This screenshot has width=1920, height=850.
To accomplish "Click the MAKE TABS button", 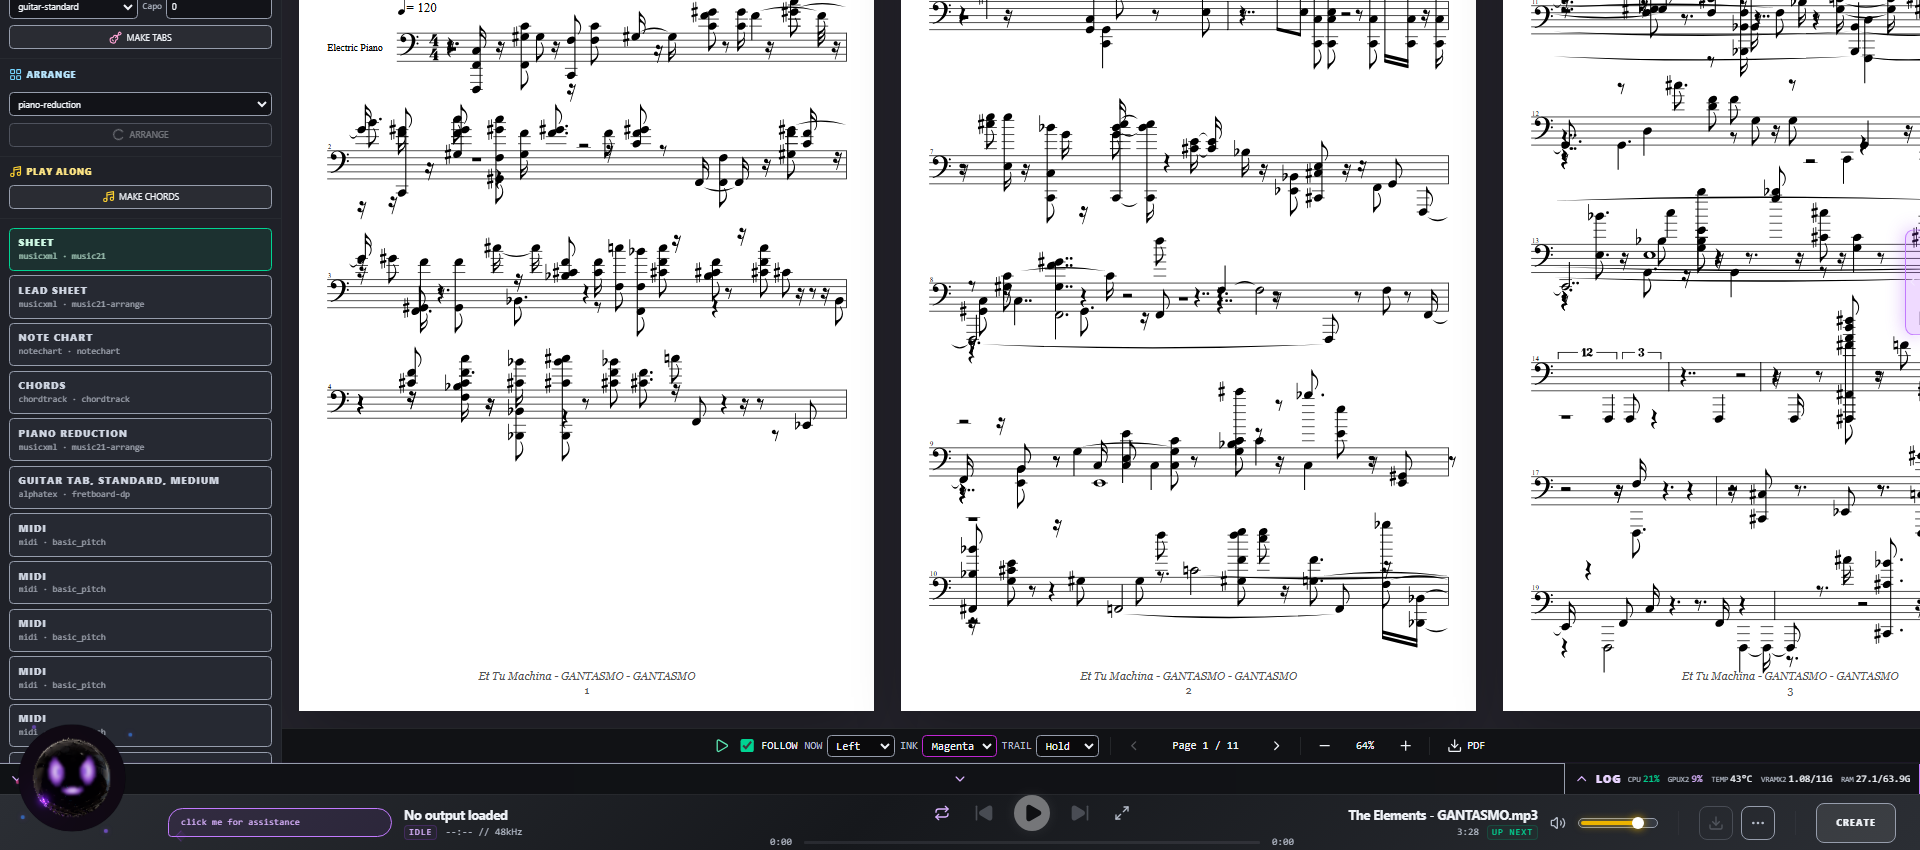I will click(140, 37).
